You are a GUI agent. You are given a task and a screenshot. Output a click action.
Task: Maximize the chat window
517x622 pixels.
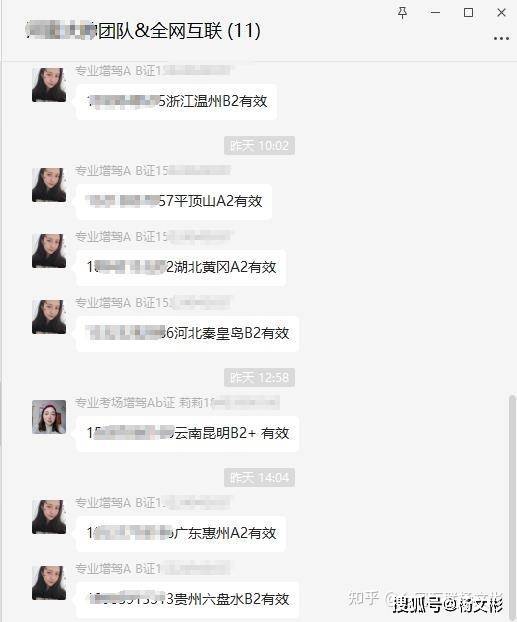click(x=468, y=13)
